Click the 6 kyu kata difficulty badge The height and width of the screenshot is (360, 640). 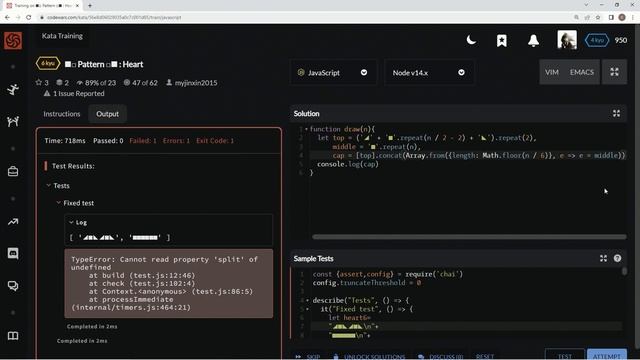pos(48,63)
